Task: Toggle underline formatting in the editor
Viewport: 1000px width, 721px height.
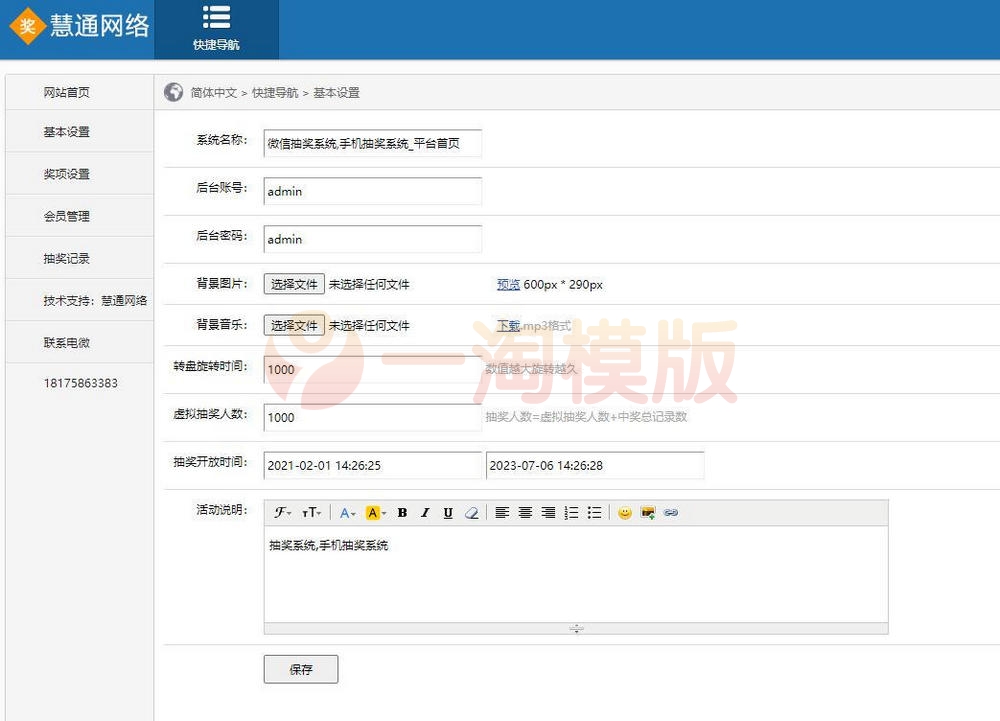Action: point(448,512)
